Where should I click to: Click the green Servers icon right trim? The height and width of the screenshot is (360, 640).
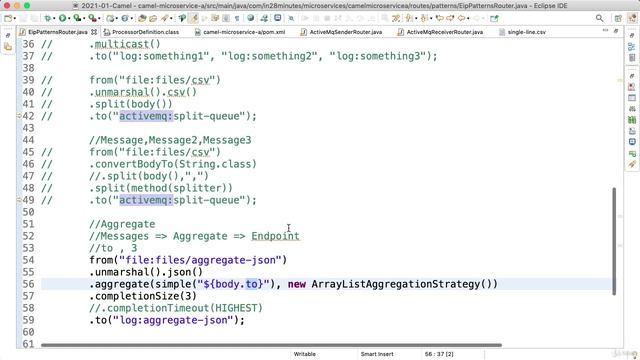pyautogui.click(x=632, y=120)
